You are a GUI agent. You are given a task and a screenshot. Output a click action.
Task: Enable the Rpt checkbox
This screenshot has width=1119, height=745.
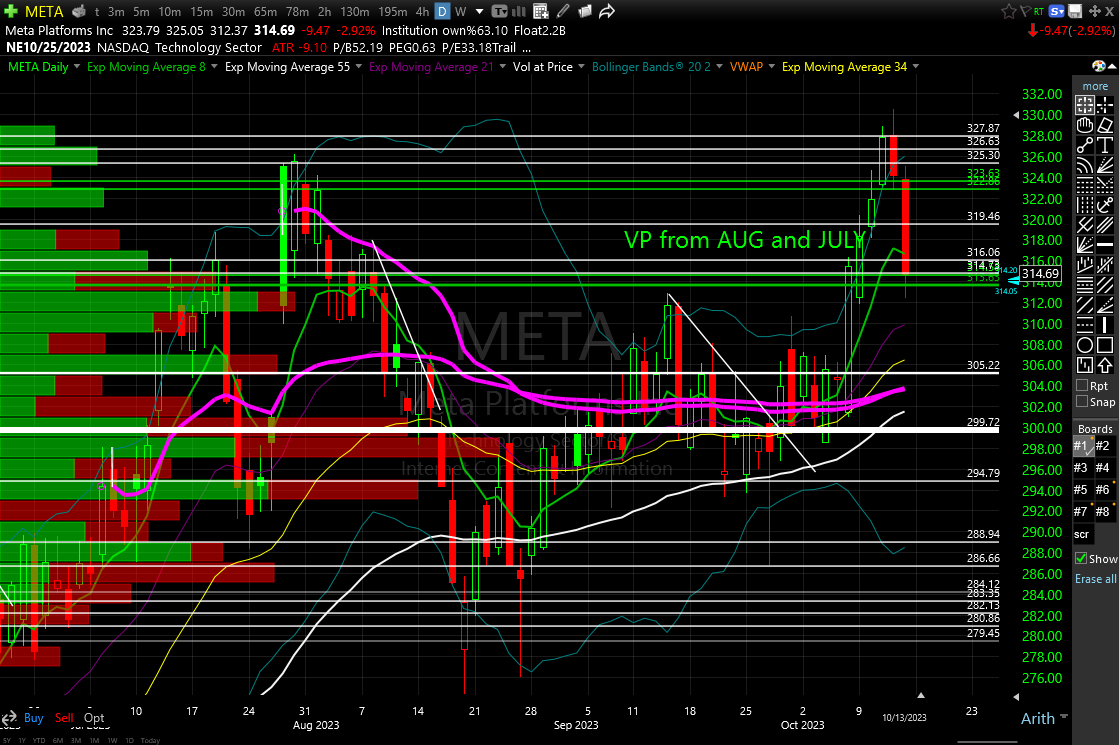1083,386
